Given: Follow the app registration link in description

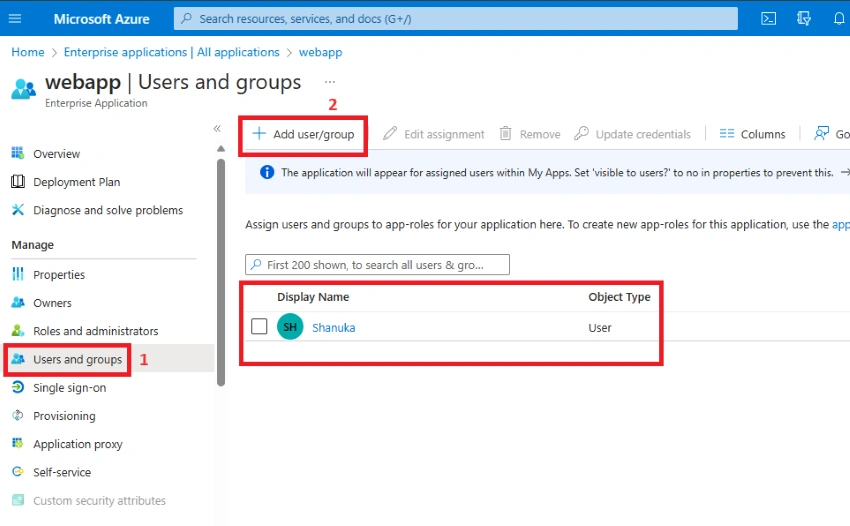Looking at the screenshot, I should pyautogui.click(x=841, y=224).
